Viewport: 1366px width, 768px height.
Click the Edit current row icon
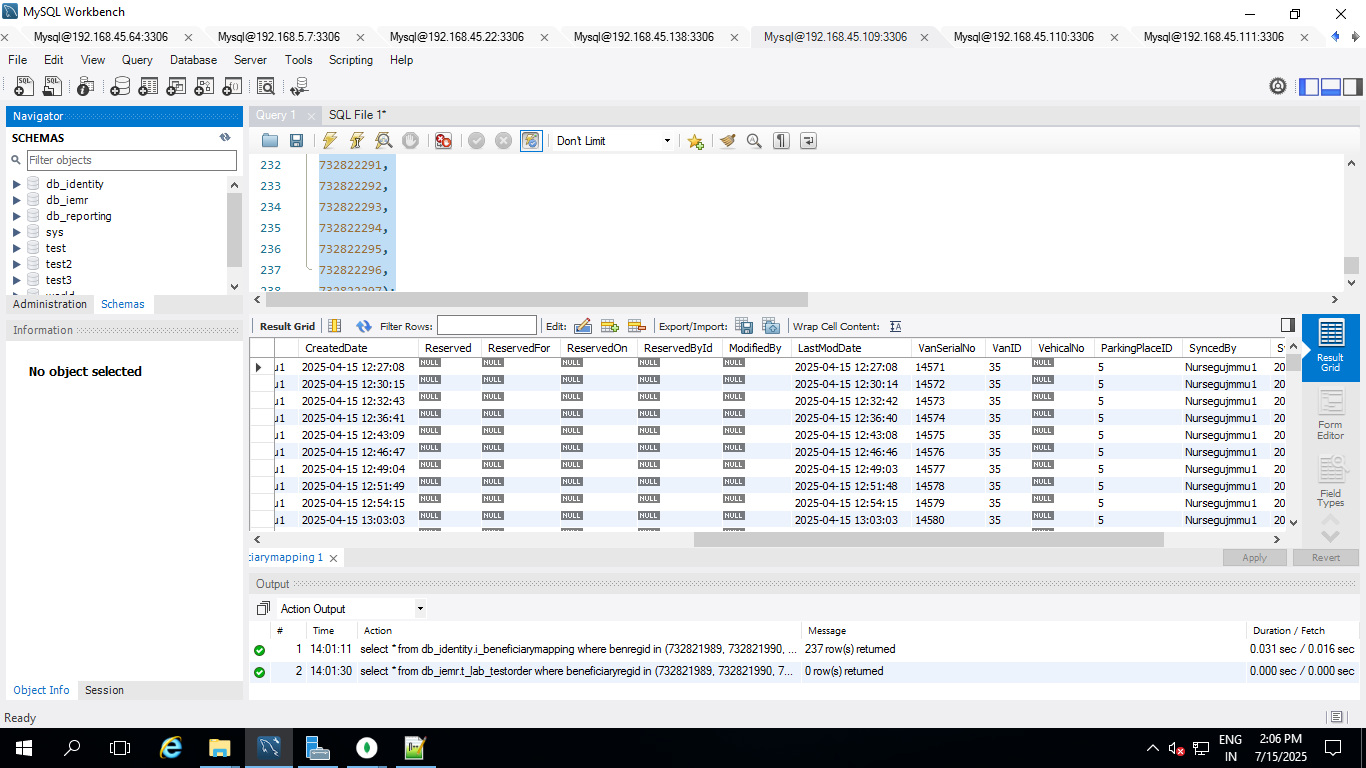(x=583, y=326)
